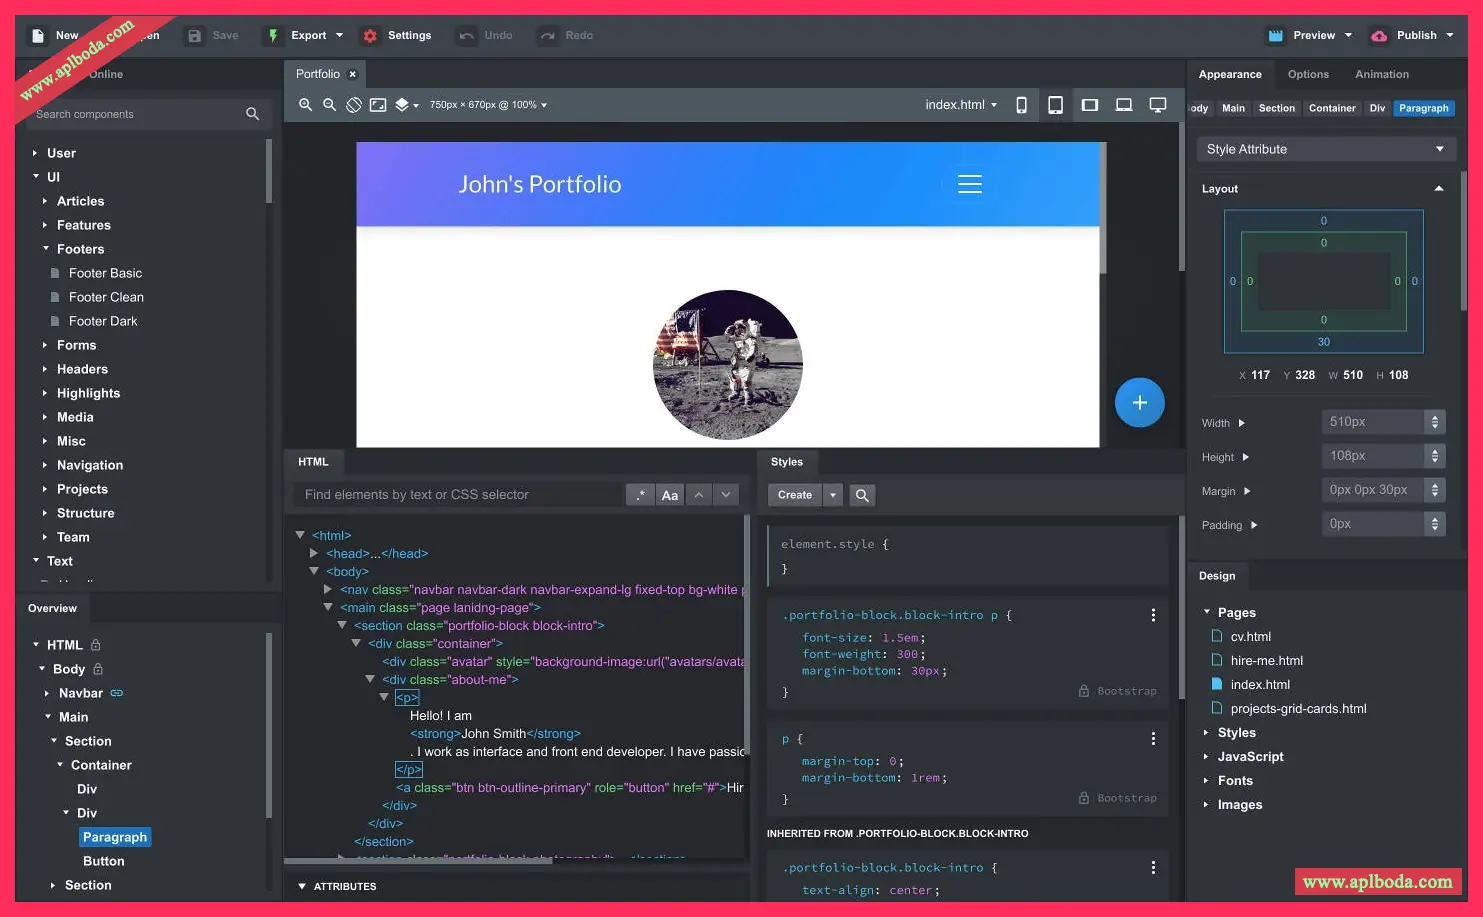Click the zoom out magnifier icon
The image size is (1483, 917).
pos(329,105)
